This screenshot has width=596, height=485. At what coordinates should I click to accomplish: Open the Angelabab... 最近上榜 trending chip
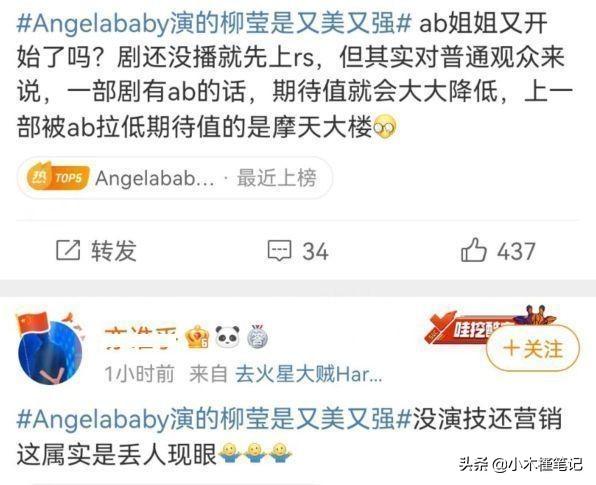(175, 178)
